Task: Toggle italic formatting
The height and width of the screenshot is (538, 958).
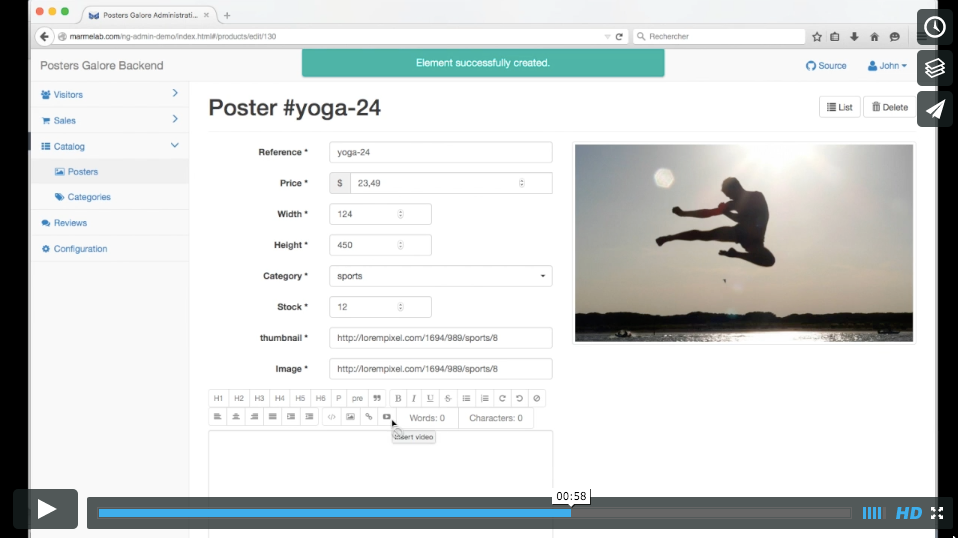Action: point(414,398)
